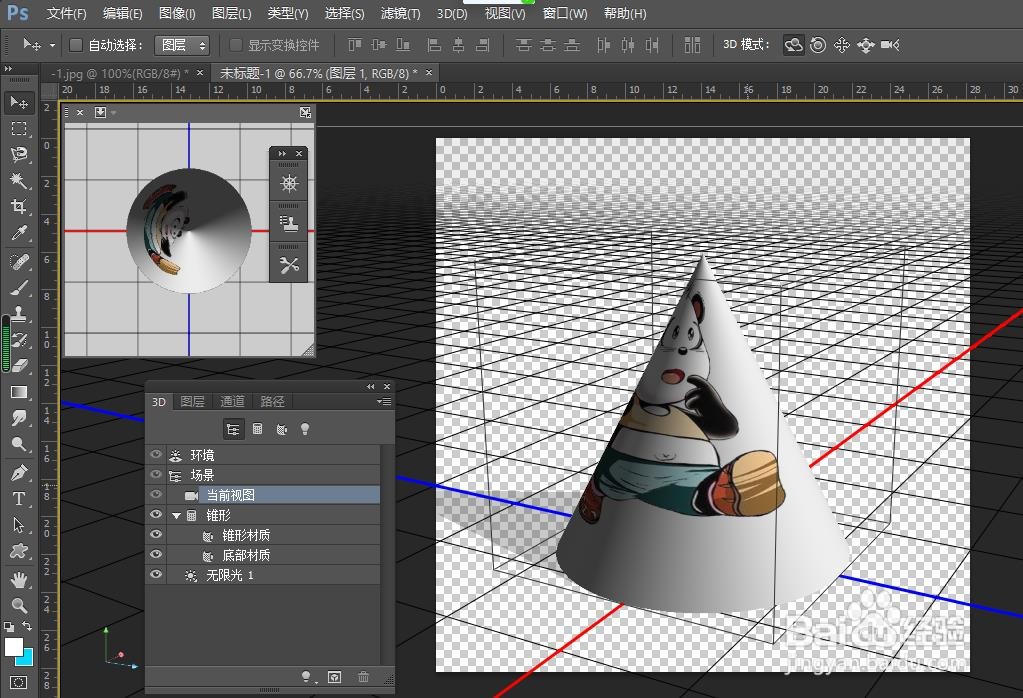Select the Gradient tool
The image size is (1023, 698).
(19, 391)
